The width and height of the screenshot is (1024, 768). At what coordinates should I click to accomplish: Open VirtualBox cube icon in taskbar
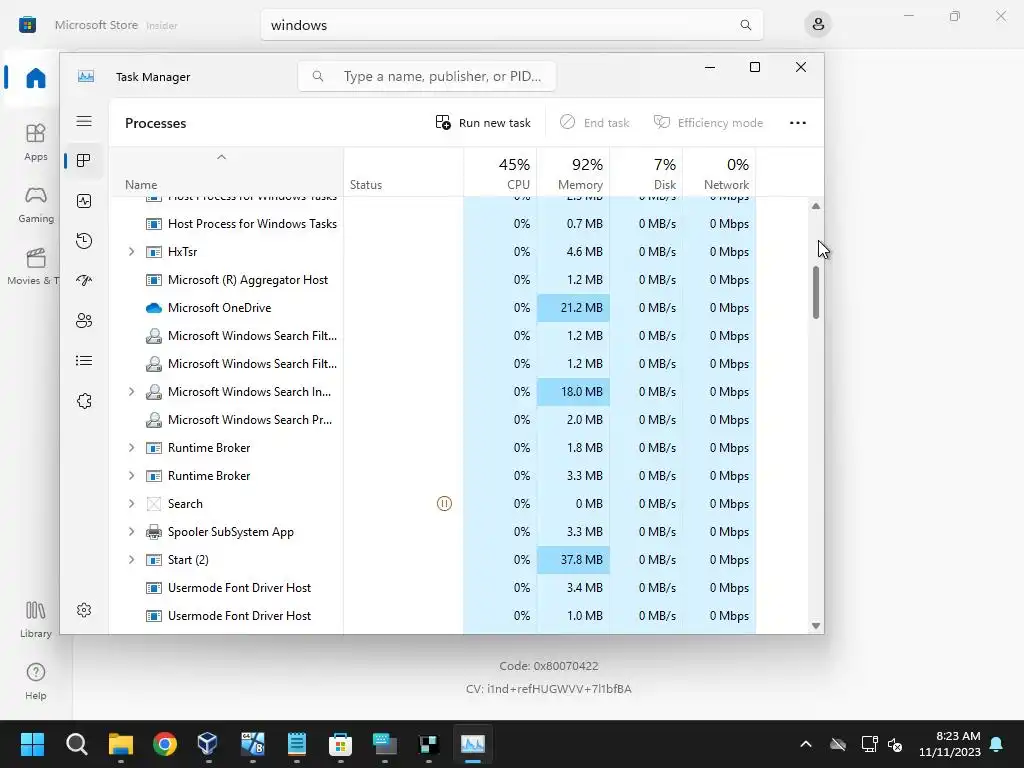207,744
